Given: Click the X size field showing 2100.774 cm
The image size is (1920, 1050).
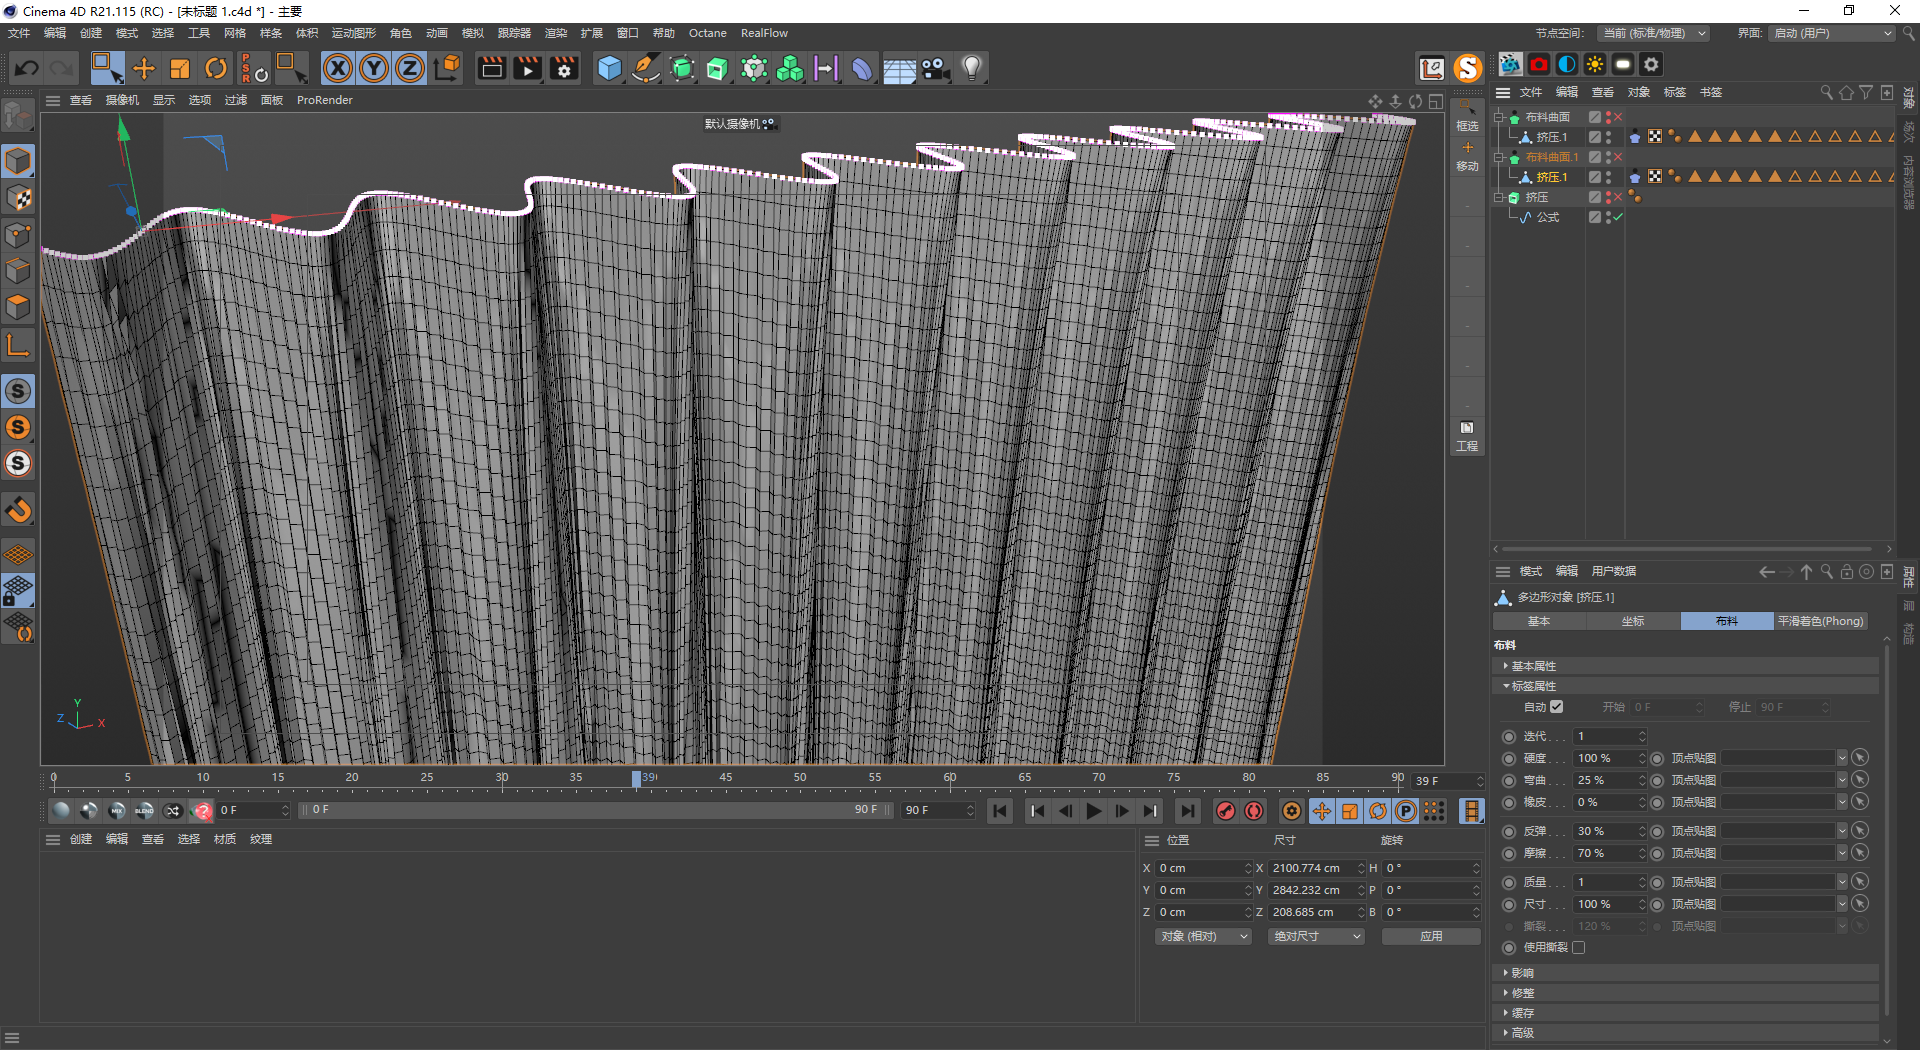Looking at the screenshot, I should pos(1312,868).
